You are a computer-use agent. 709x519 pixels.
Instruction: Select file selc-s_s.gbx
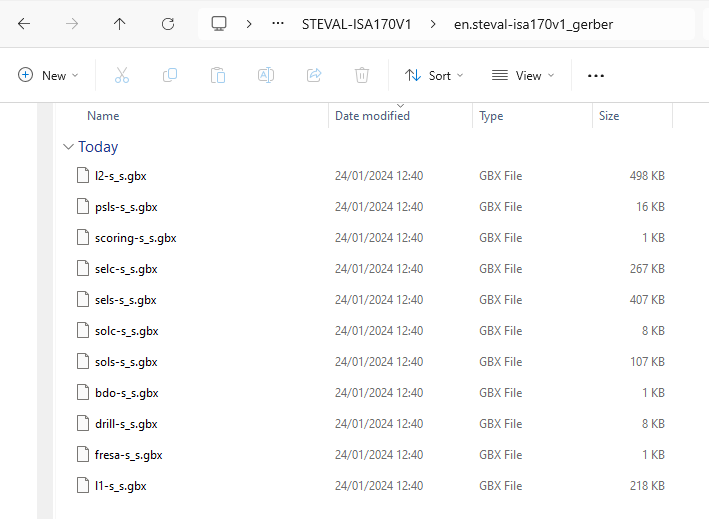tap(126, 269)
